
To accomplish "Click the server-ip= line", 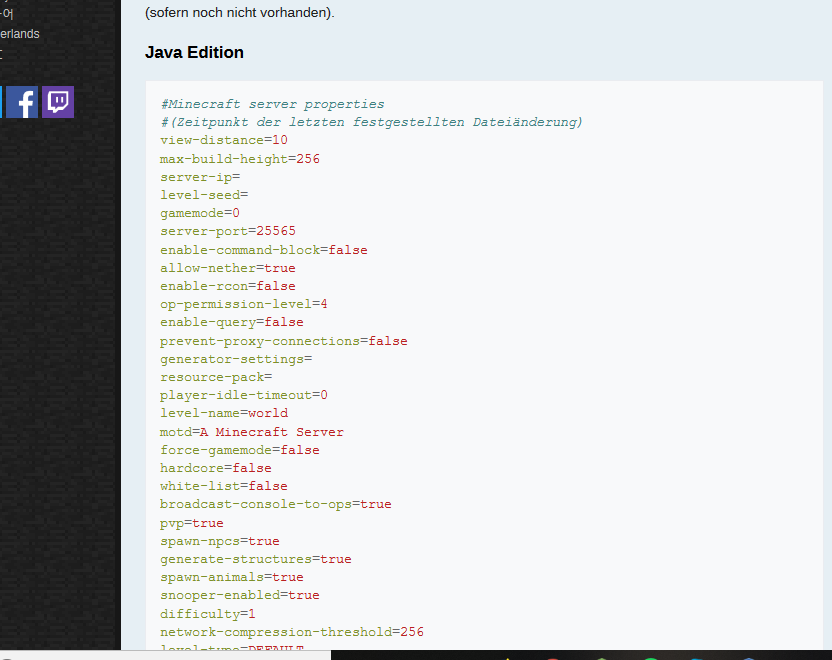I will tap(200, 177).
